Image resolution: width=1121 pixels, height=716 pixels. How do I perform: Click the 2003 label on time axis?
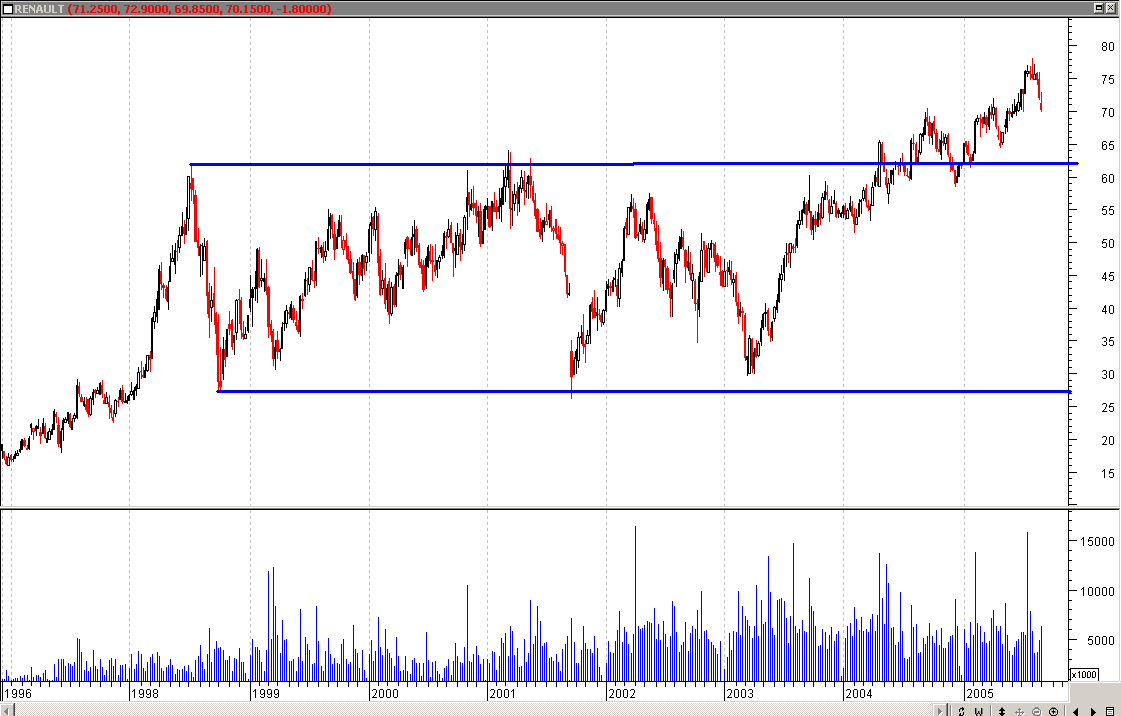click(740, 693)
